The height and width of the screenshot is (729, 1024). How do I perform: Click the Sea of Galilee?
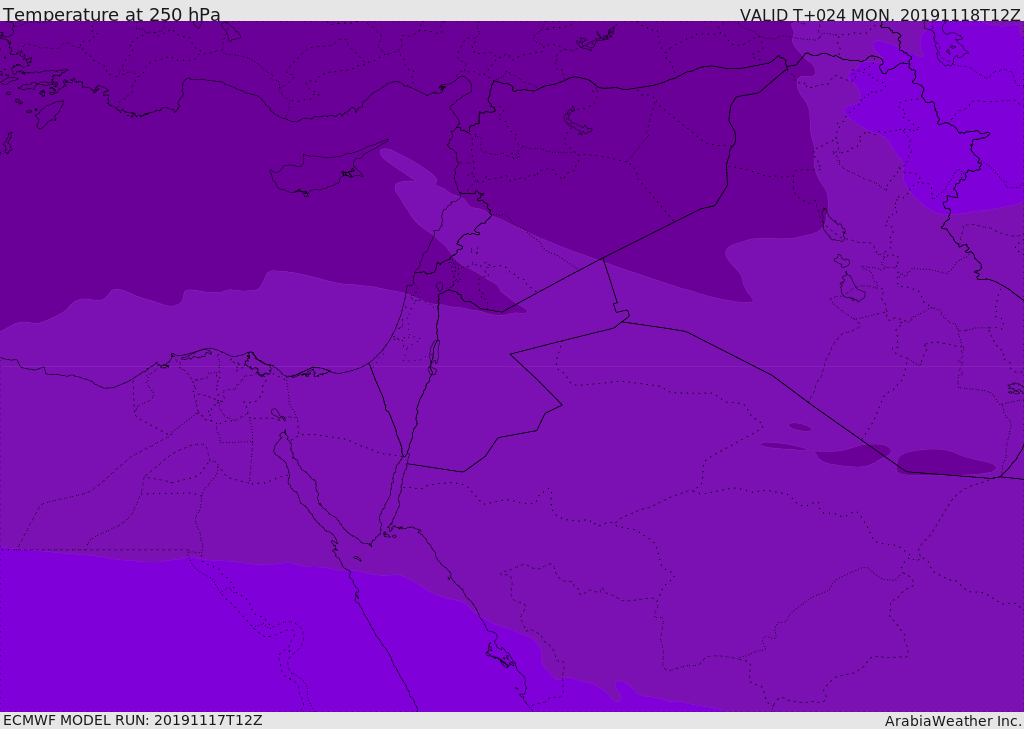click(x=439, y=287)
